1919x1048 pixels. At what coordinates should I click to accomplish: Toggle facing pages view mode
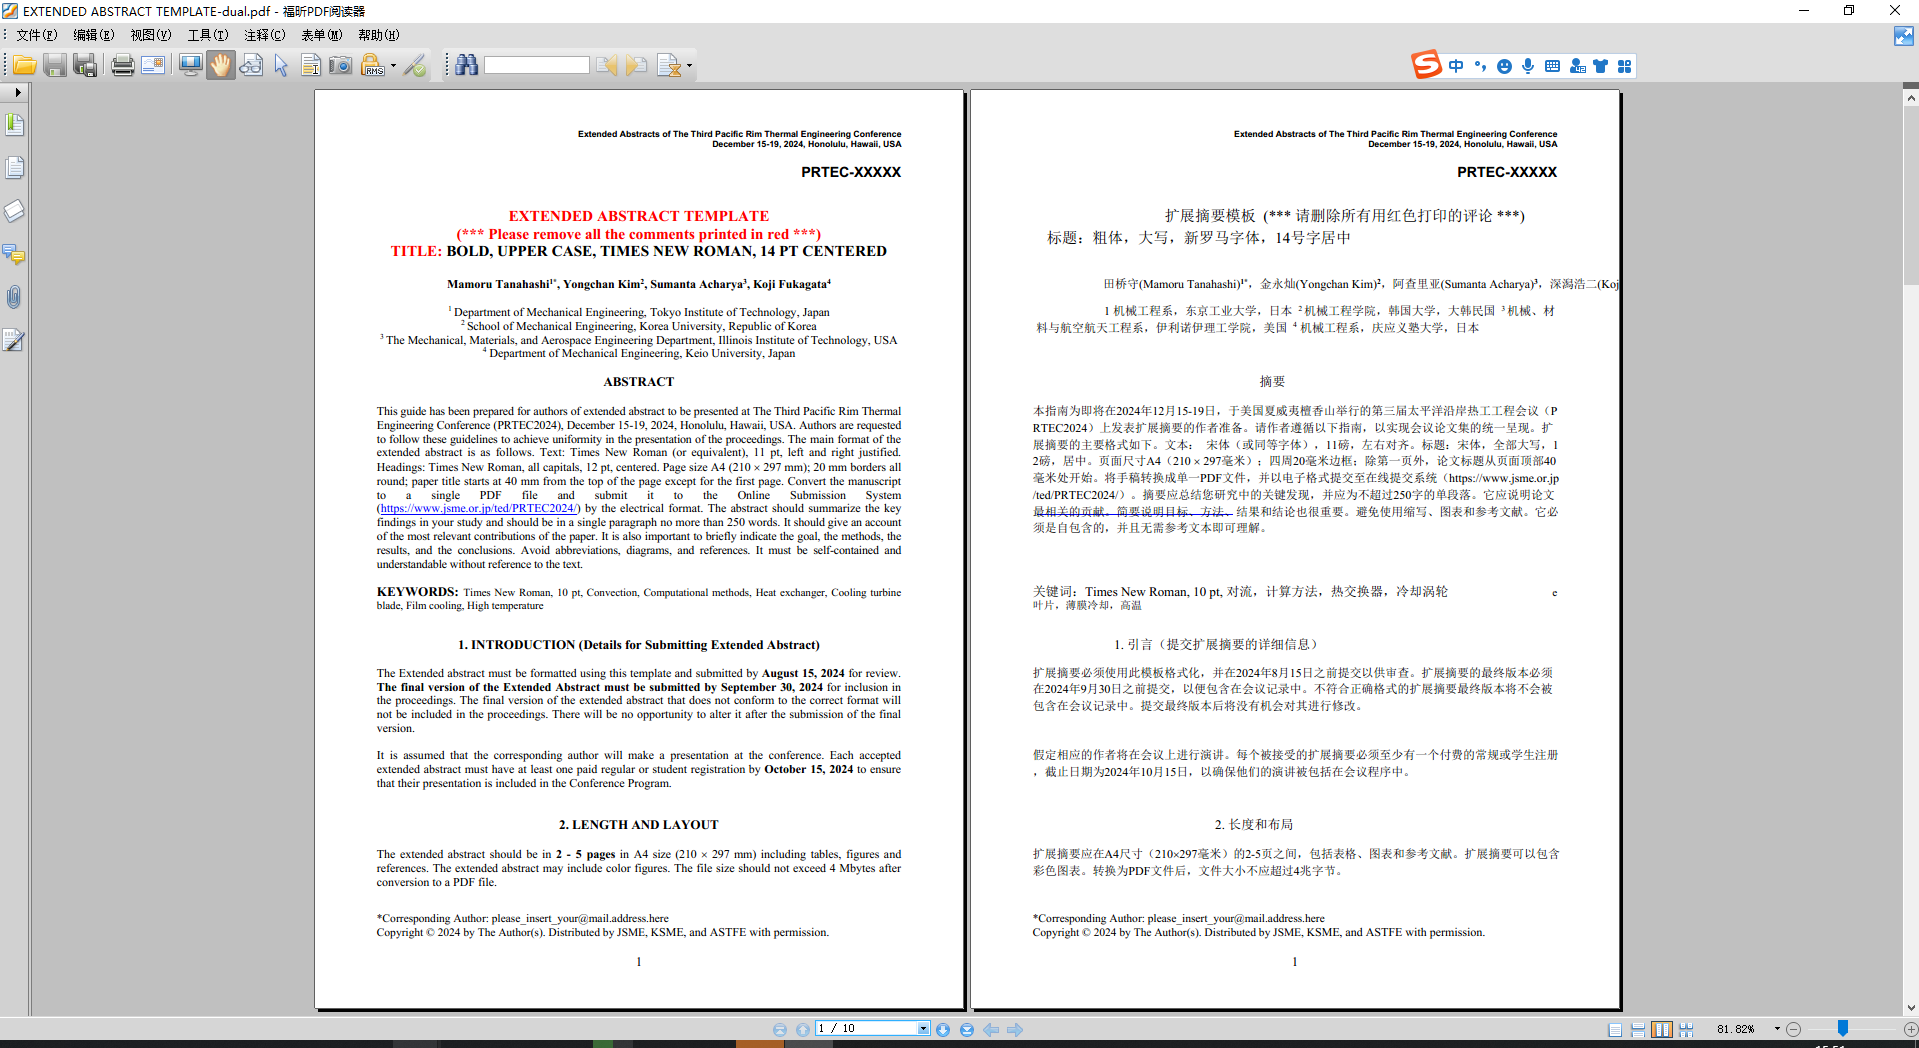coord(1662,1029)
